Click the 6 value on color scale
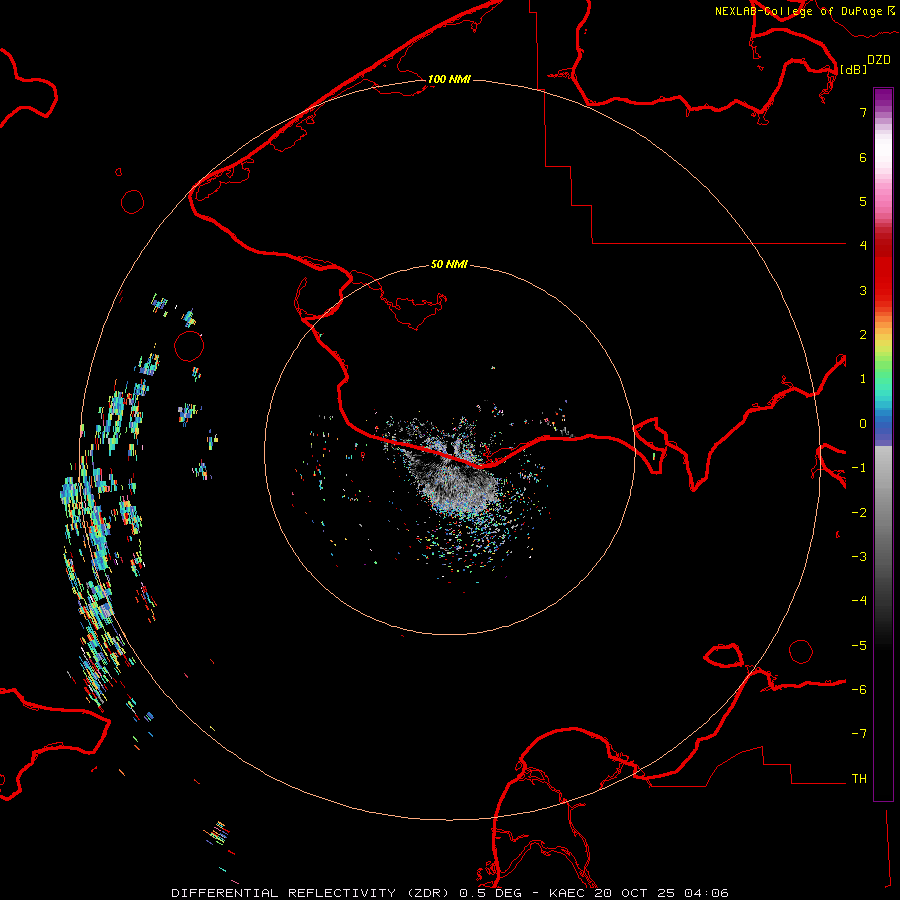Viewport: 900px width, 900px height. coord(863,157)
